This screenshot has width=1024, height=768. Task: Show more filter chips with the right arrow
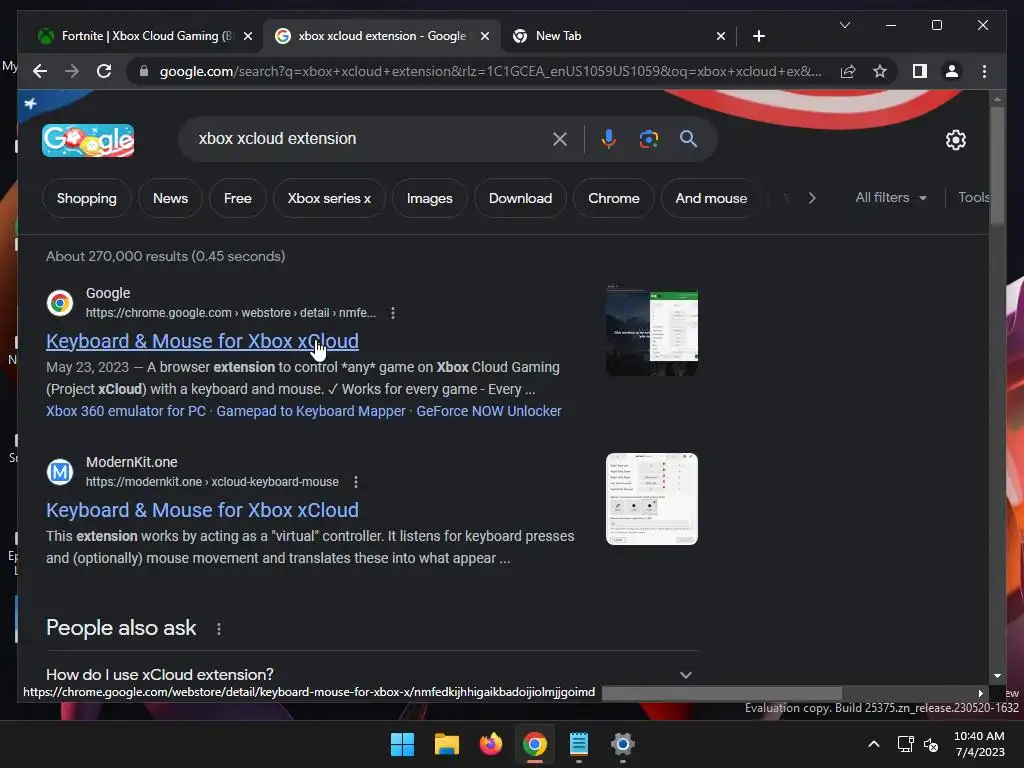coord(812,198)
